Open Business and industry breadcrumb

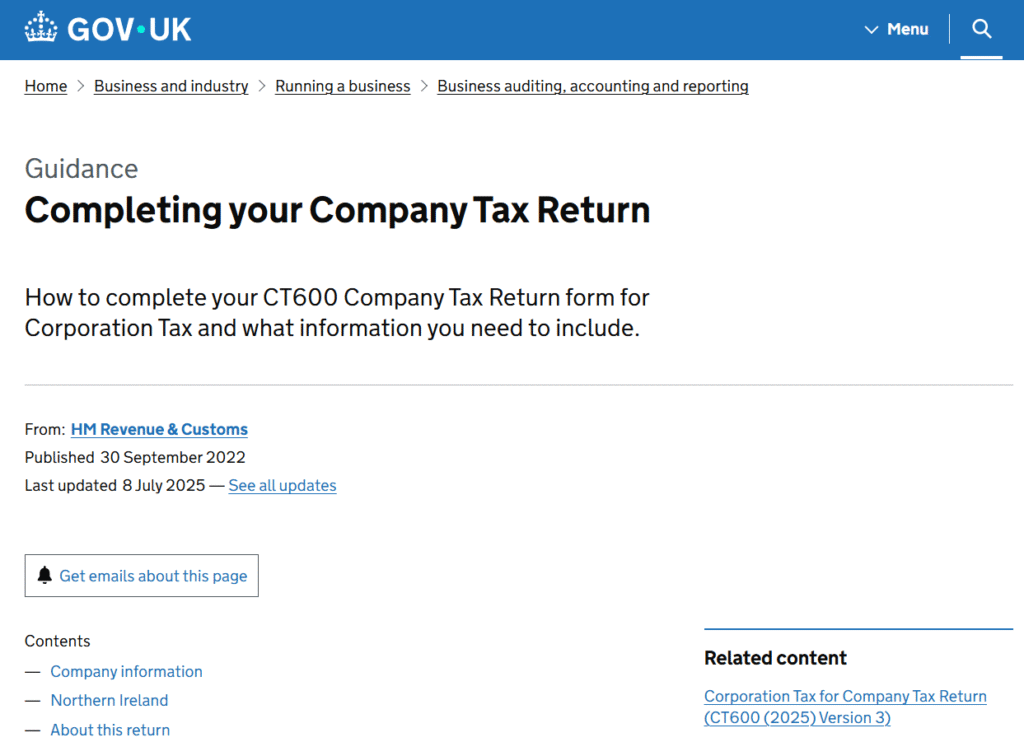click(171, 86)
